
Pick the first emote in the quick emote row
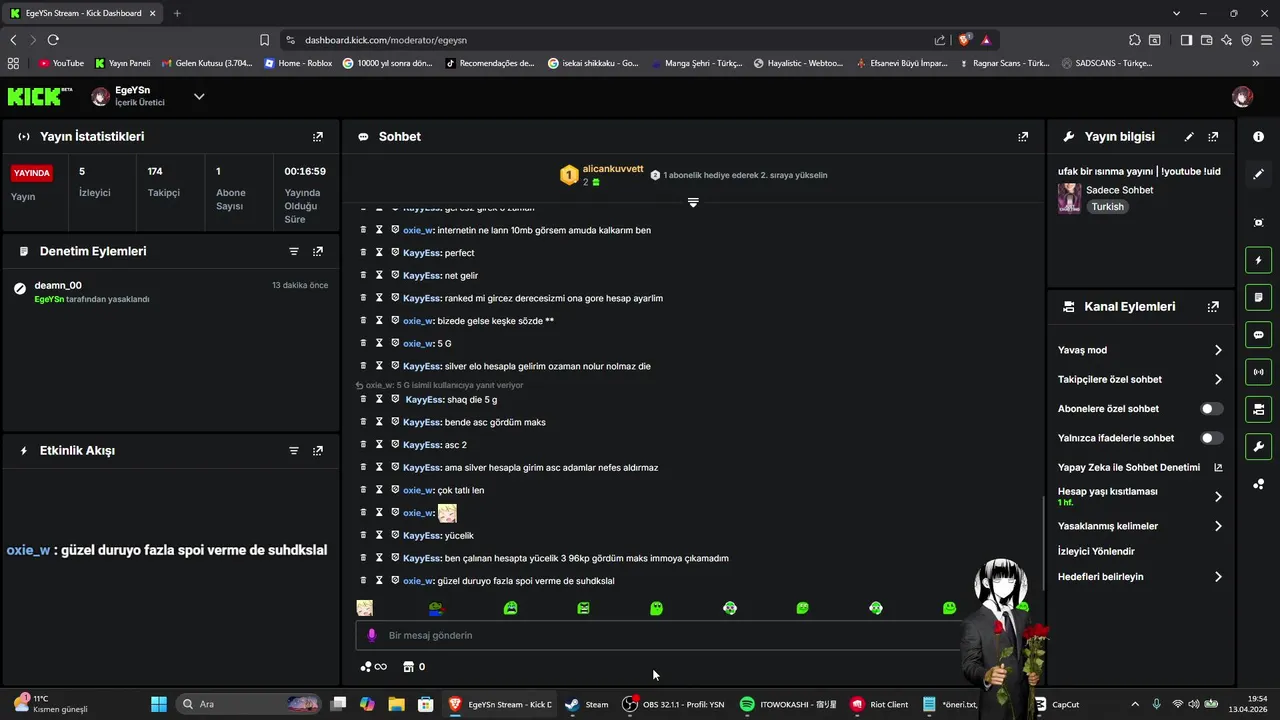click(x=365, y=608)
